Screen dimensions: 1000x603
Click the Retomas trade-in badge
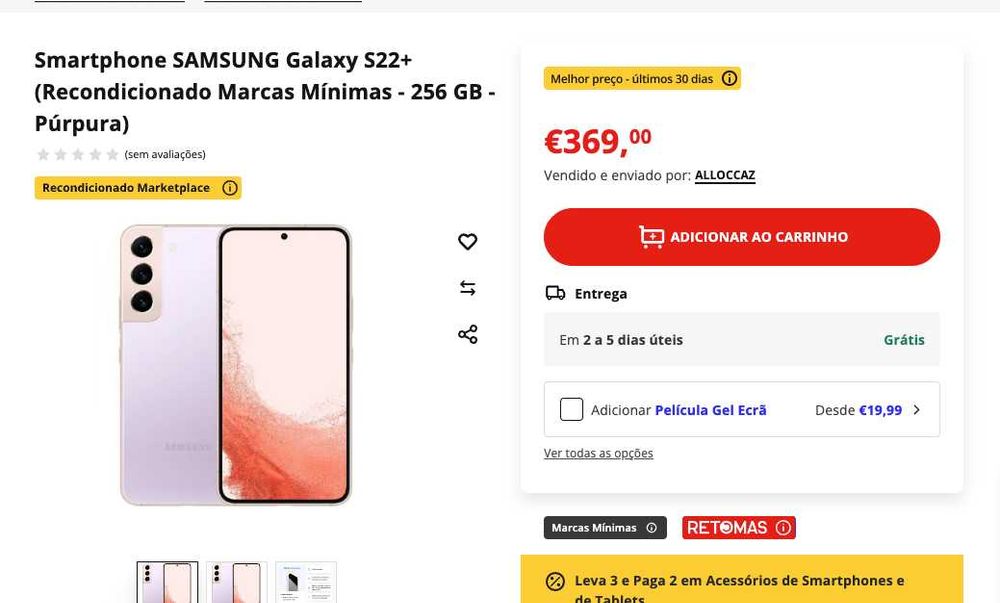pos(727,528)
